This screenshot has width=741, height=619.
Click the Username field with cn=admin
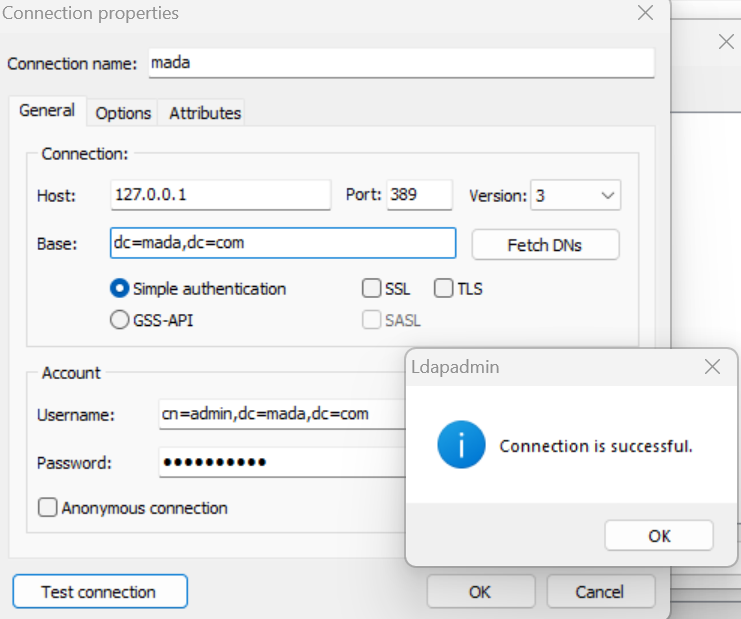coord(282,414)
